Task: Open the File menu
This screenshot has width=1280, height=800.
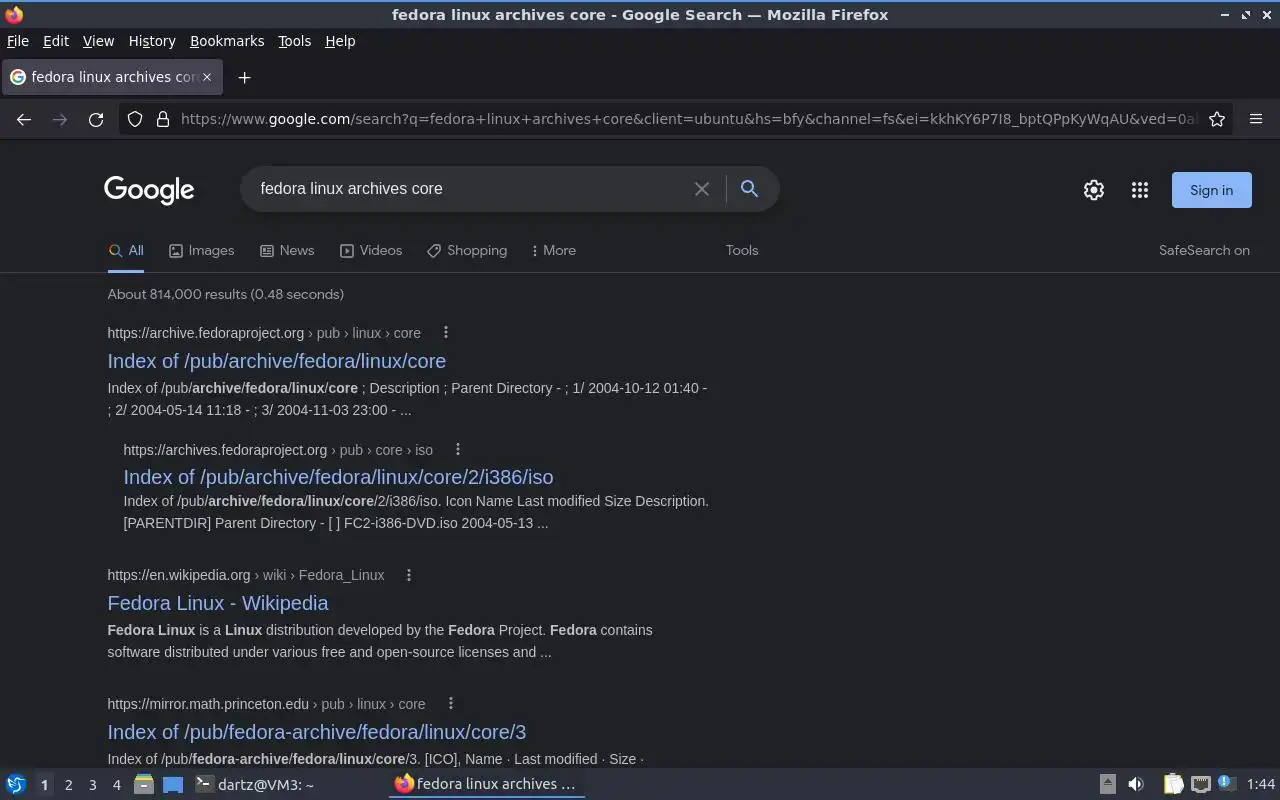Action: (18, 41)
